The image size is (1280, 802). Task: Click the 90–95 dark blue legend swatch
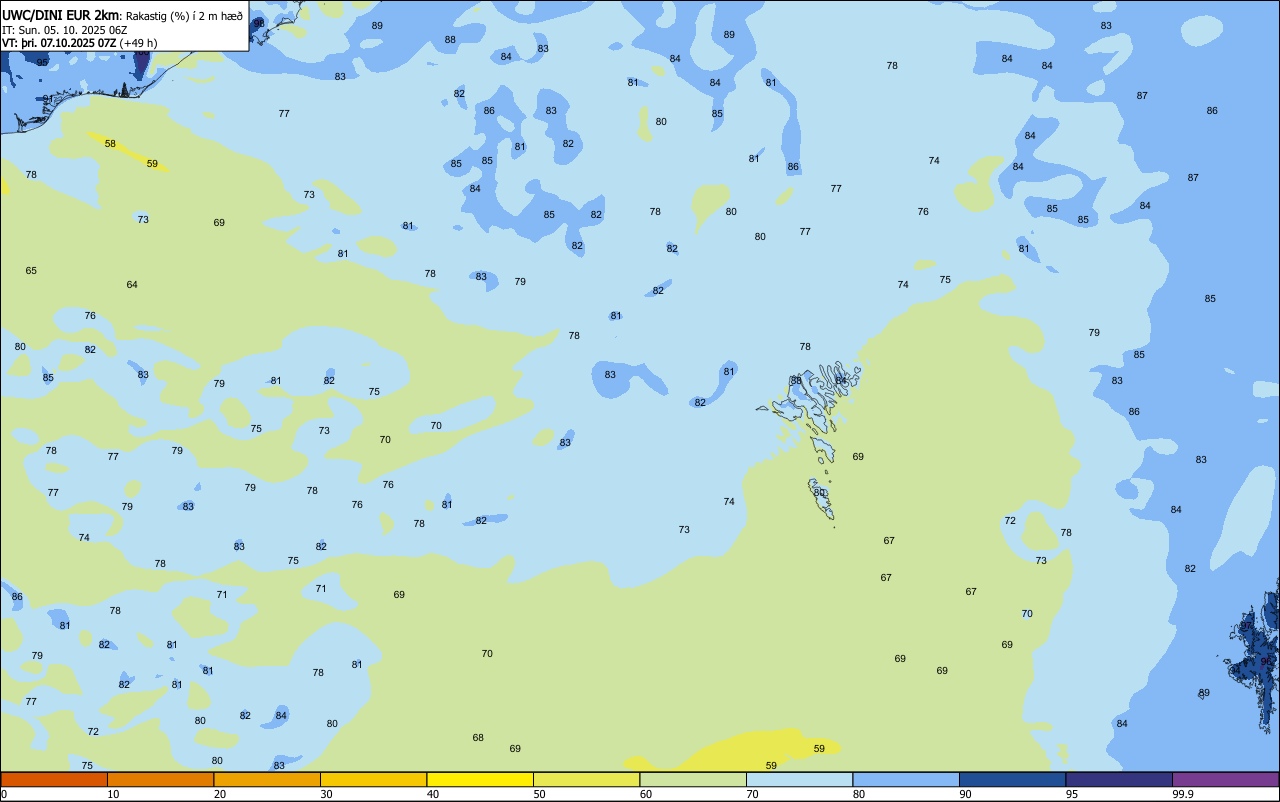pos(1012,779)
